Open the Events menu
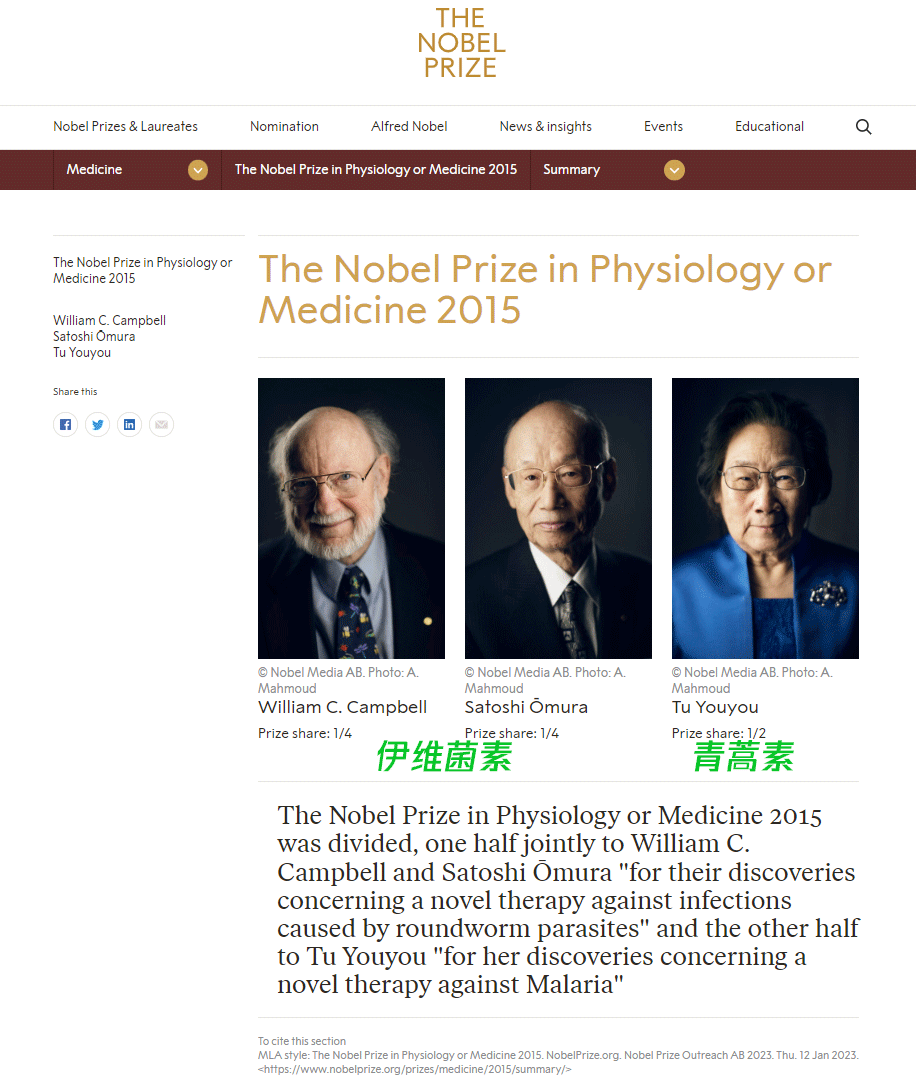 [663, 127]
